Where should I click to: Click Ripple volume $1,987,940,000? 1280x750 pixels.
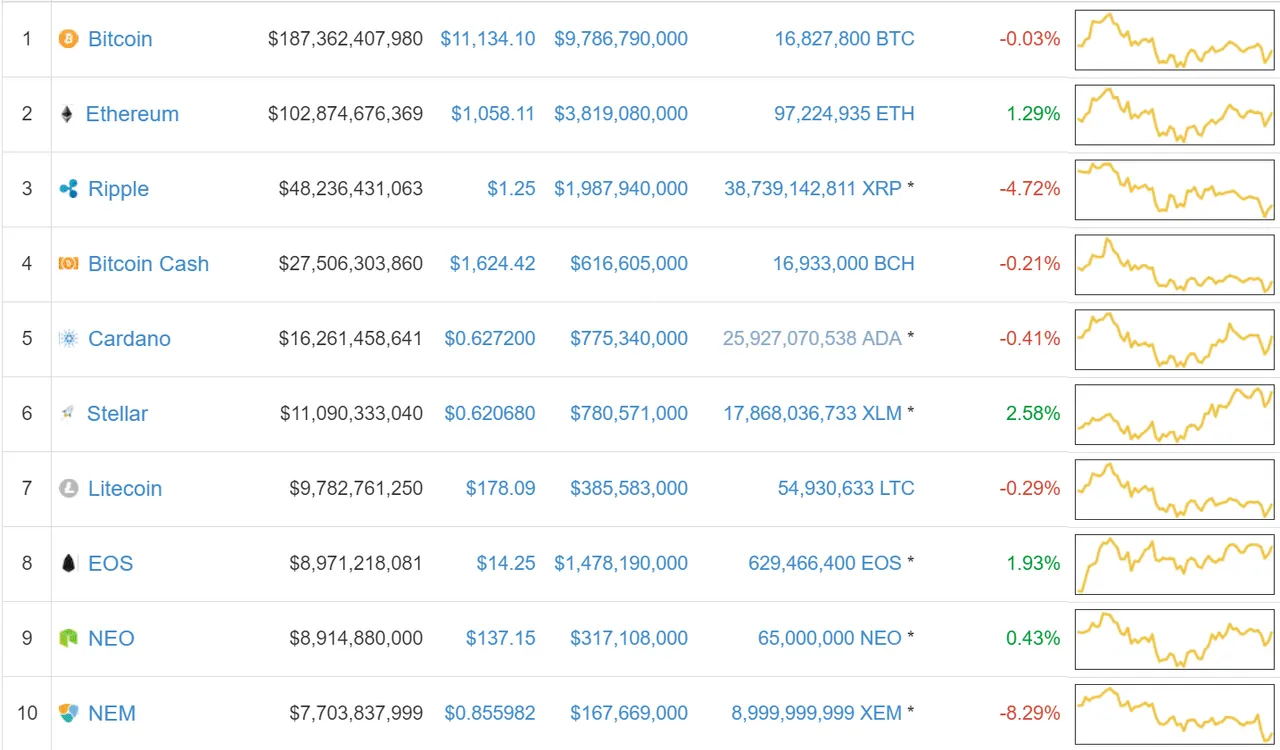coord(621,189)
